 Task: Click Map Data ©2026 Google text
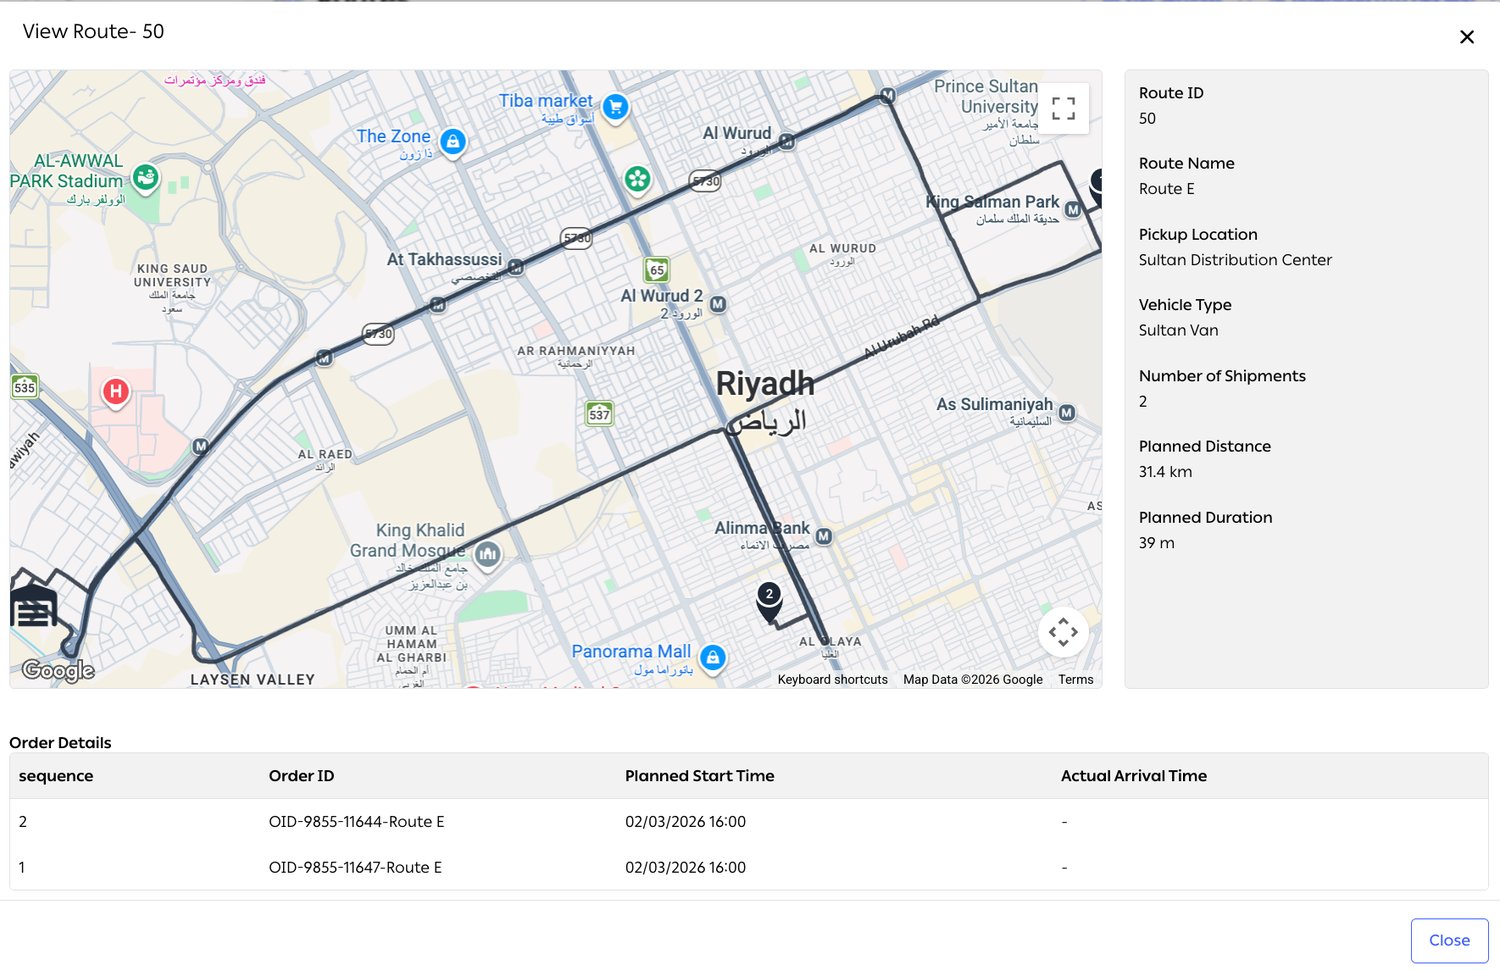(x=973, y=680)
